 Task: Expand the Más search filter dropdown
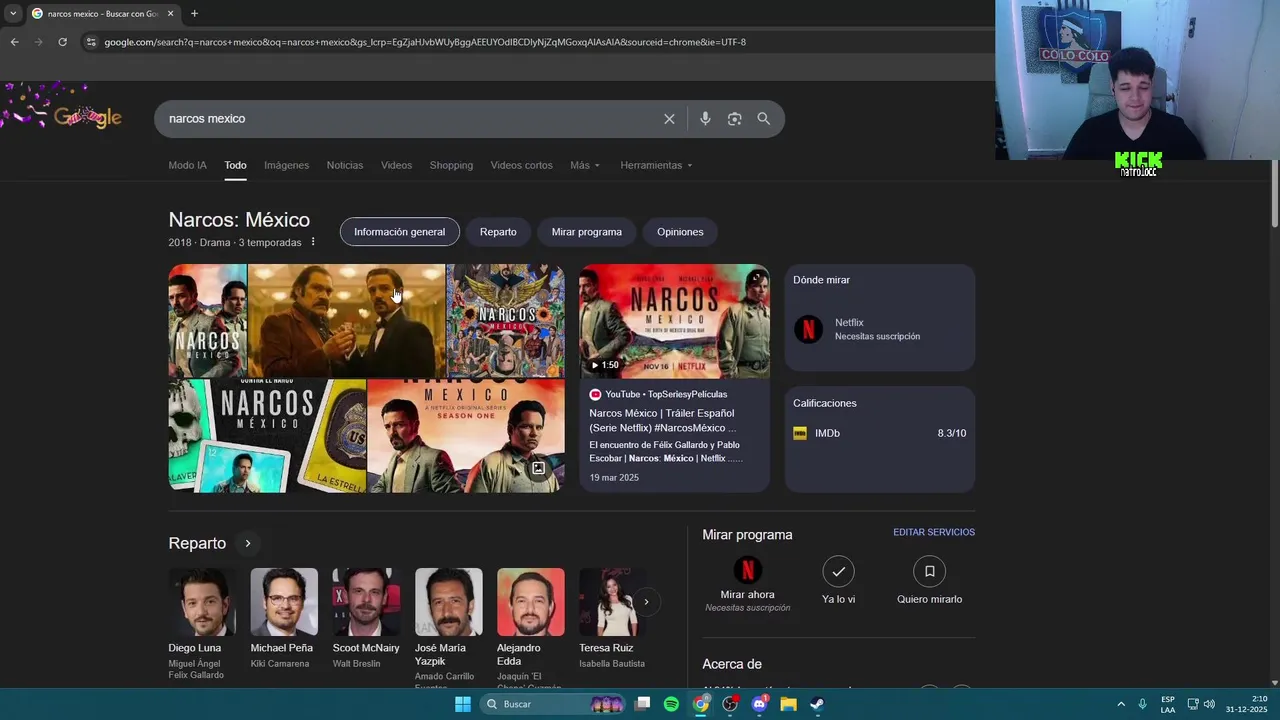tap(585, 165)
